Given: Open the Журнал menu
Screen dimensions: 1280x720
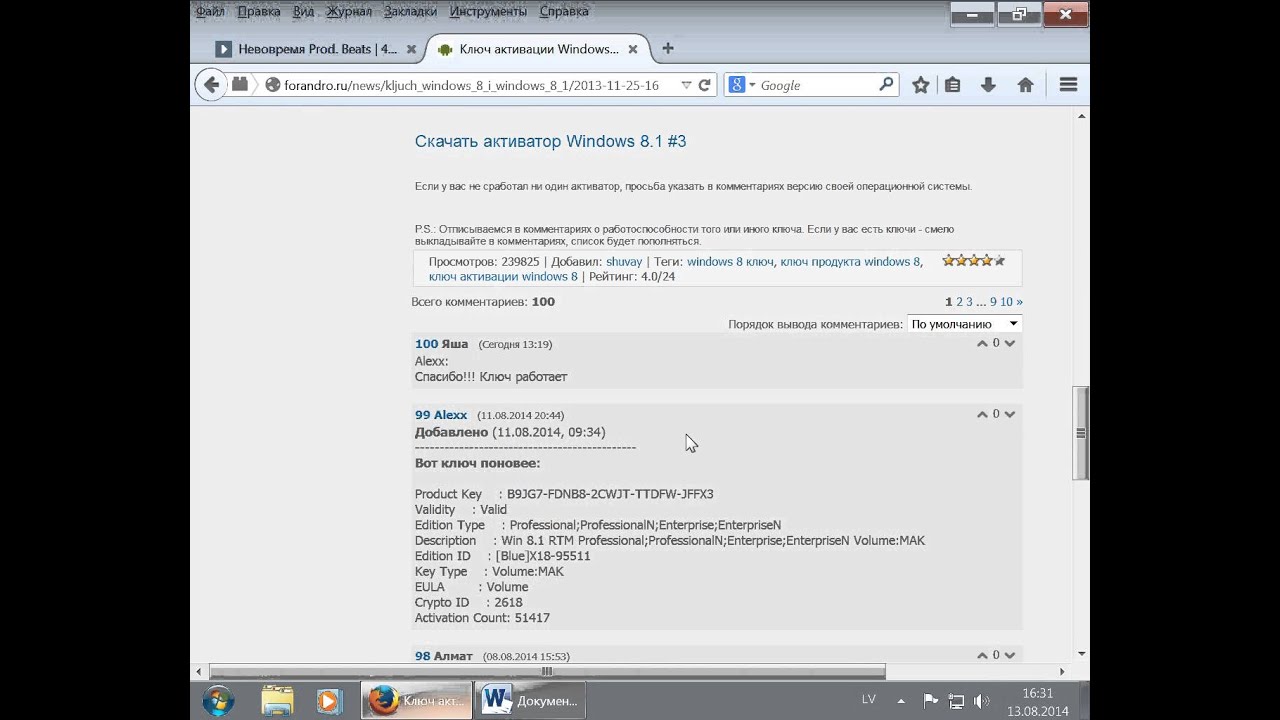Looking at the screenshot, I should click(x=348, y=11).
